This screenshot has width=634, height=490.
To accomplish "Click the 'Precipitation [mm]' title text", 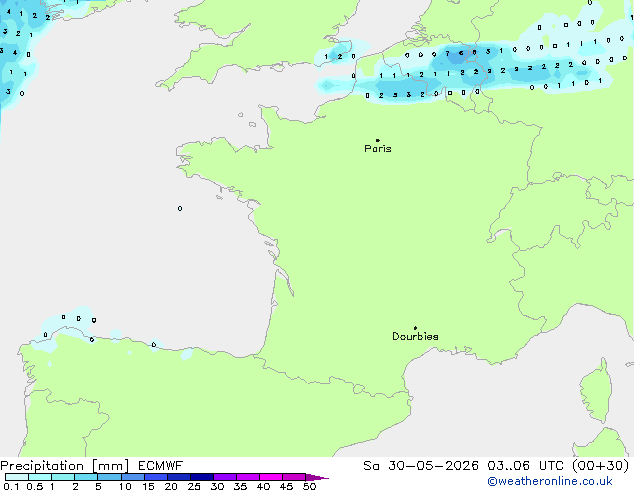I will [x=65, y=466].
